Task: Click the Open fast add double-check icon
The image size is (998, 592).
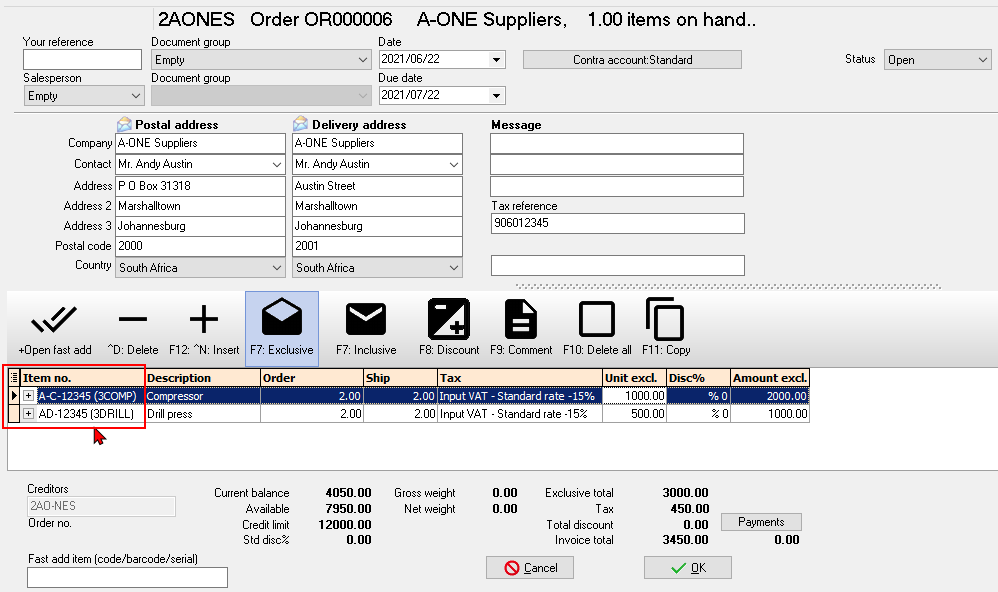Action: point(54,320)
